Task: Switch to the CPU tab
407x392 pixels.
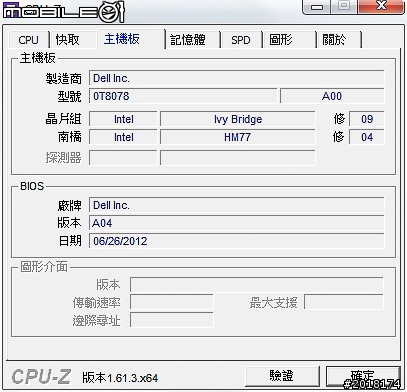Action: (29, 40)
